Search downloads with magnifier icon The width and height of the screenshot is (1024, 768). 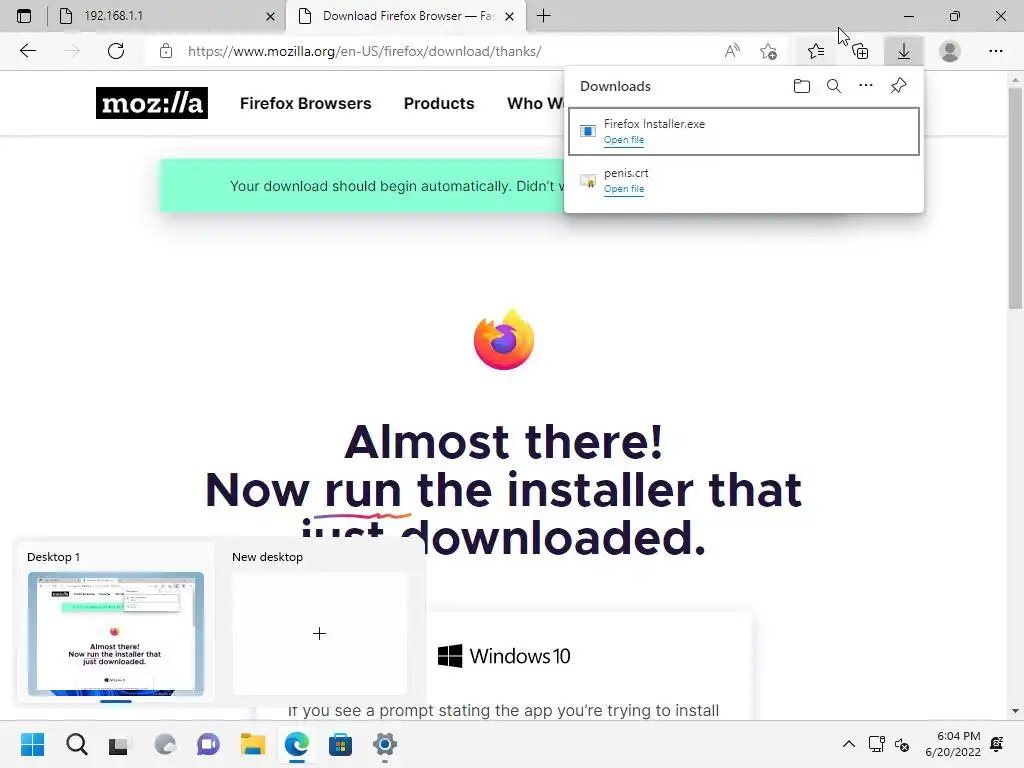click(x=834, y=86)
